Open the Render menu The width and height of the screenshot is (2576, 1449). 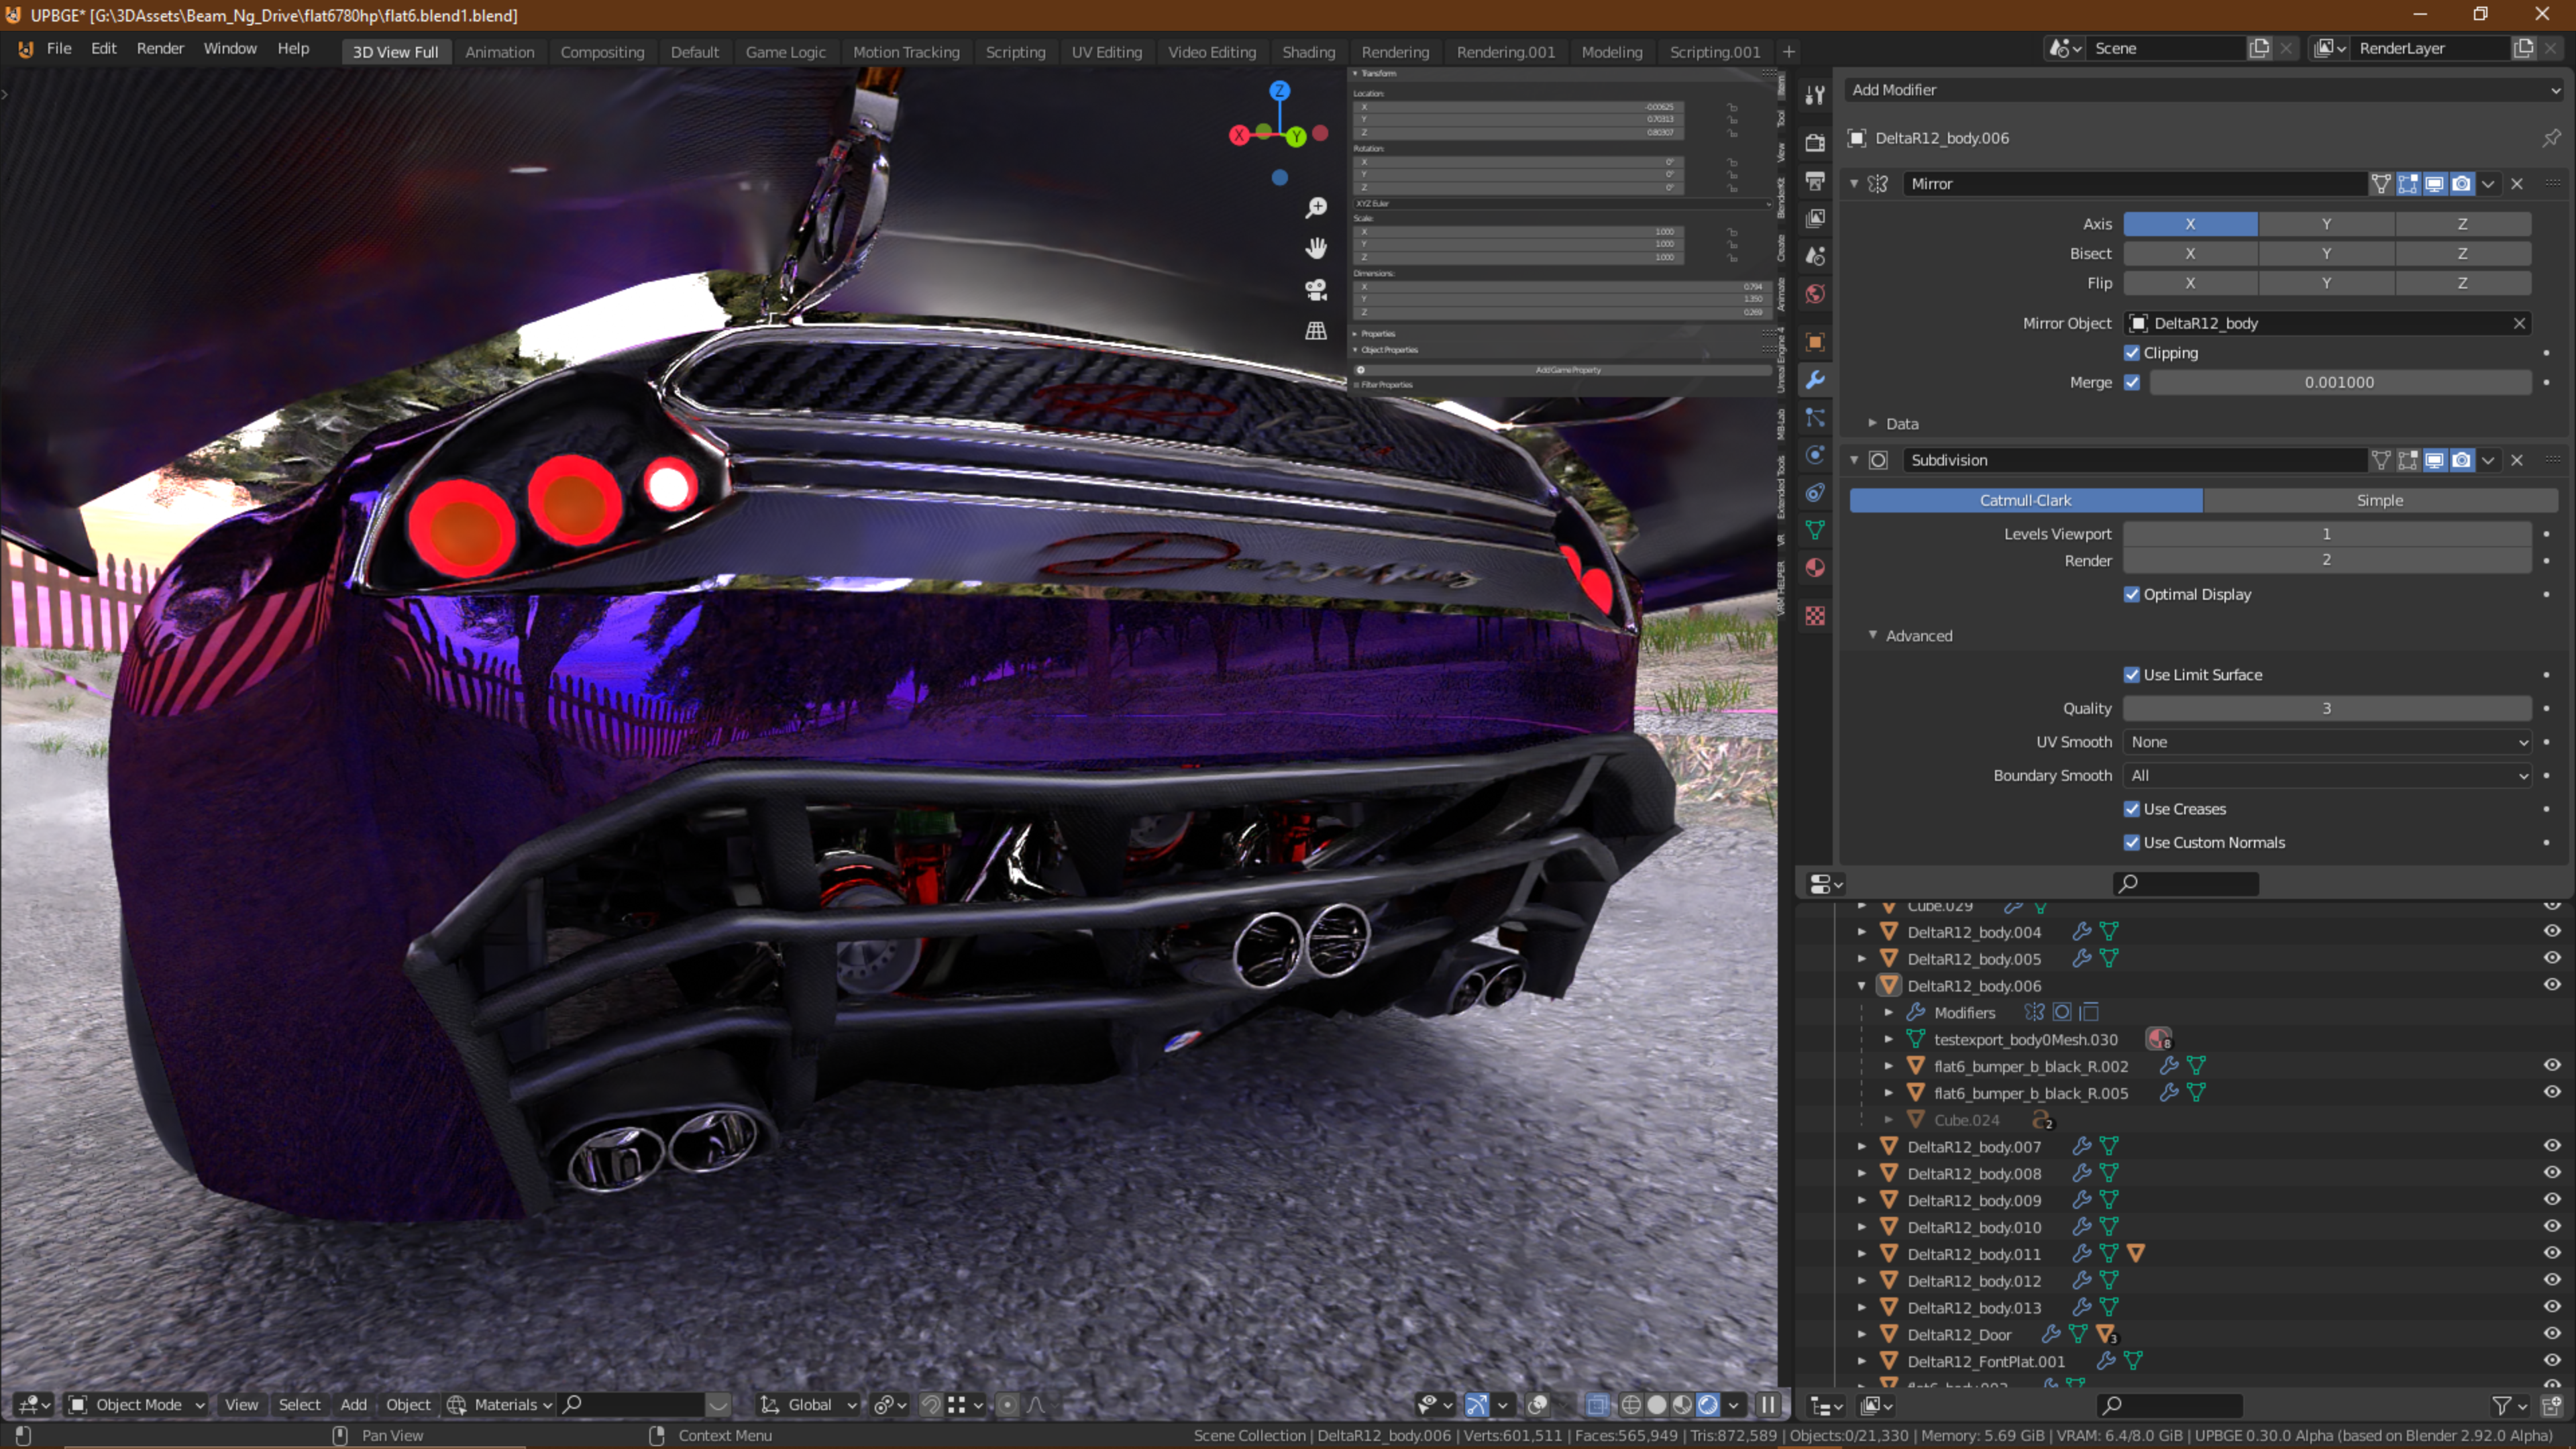pos(160,48)
